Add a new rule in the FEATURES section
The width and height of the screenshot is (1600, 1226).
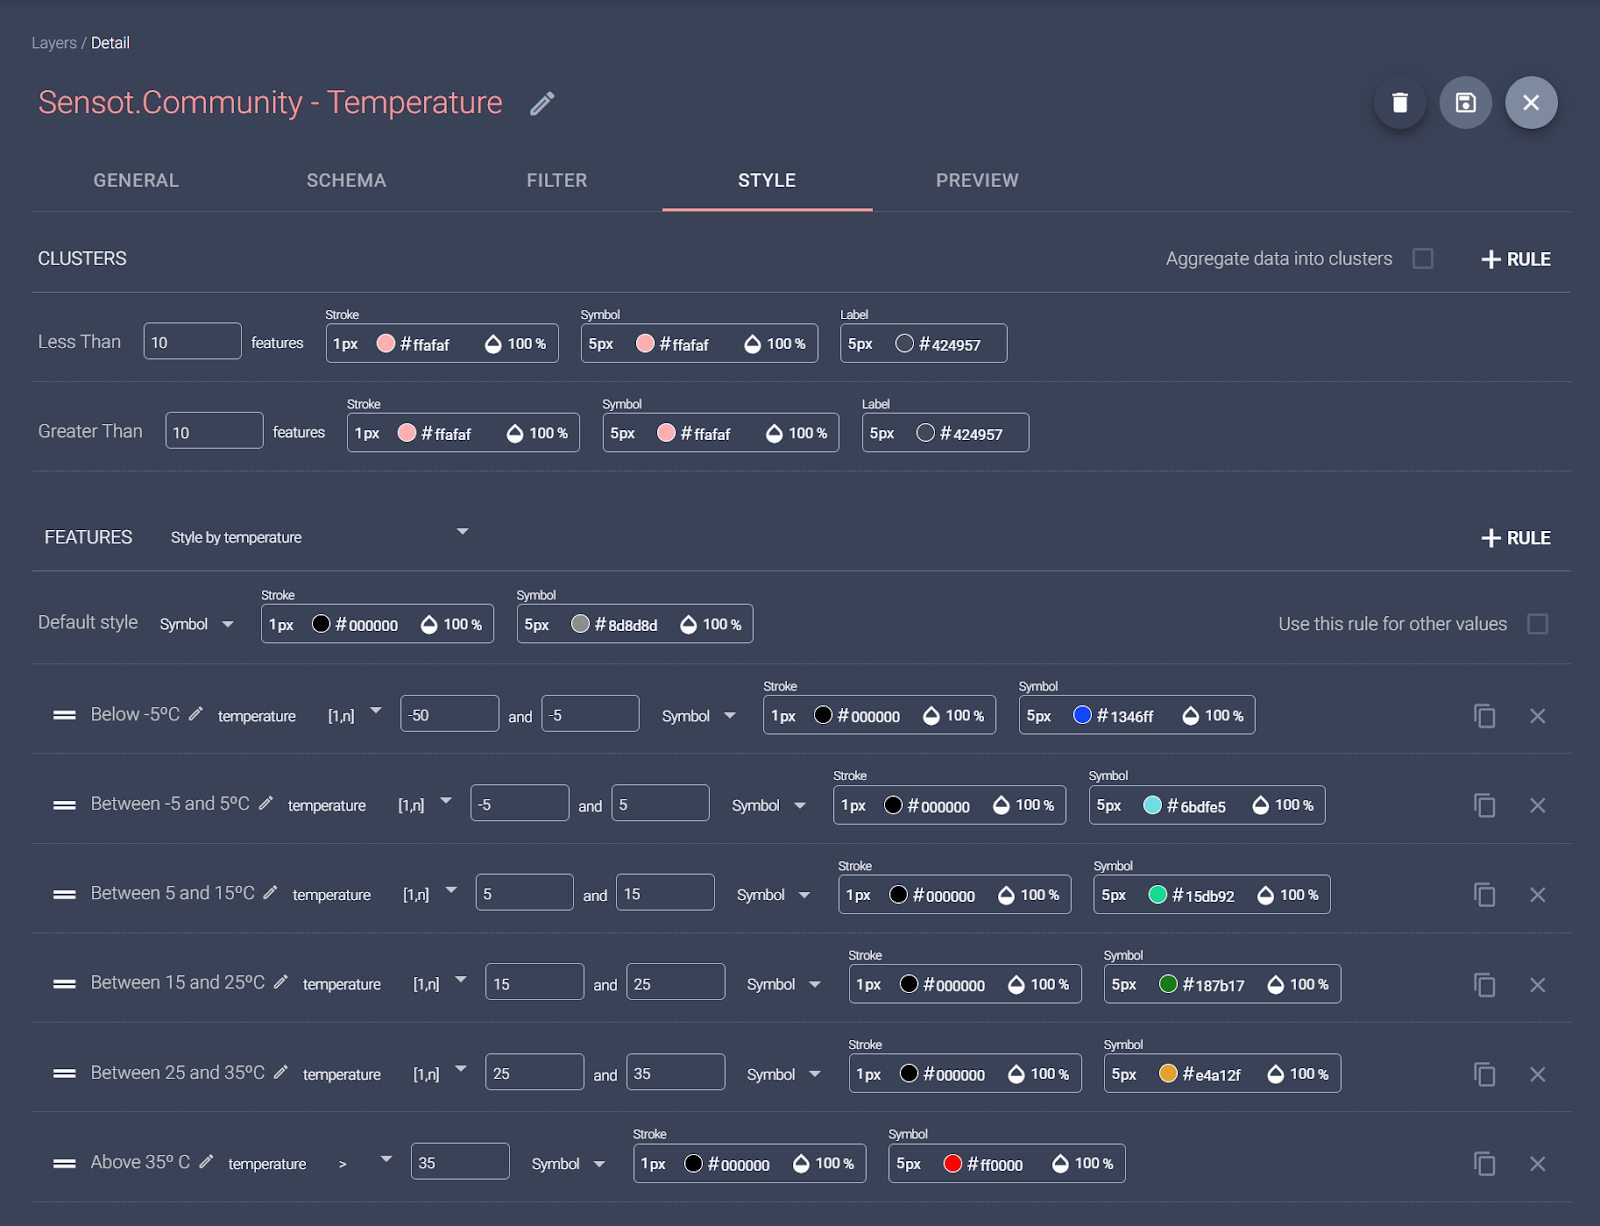(1515, 537)
